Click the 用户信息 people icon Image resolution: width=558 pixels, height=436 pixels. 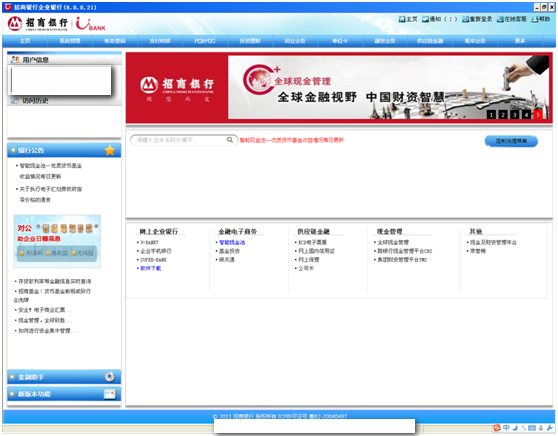[15, 60]
